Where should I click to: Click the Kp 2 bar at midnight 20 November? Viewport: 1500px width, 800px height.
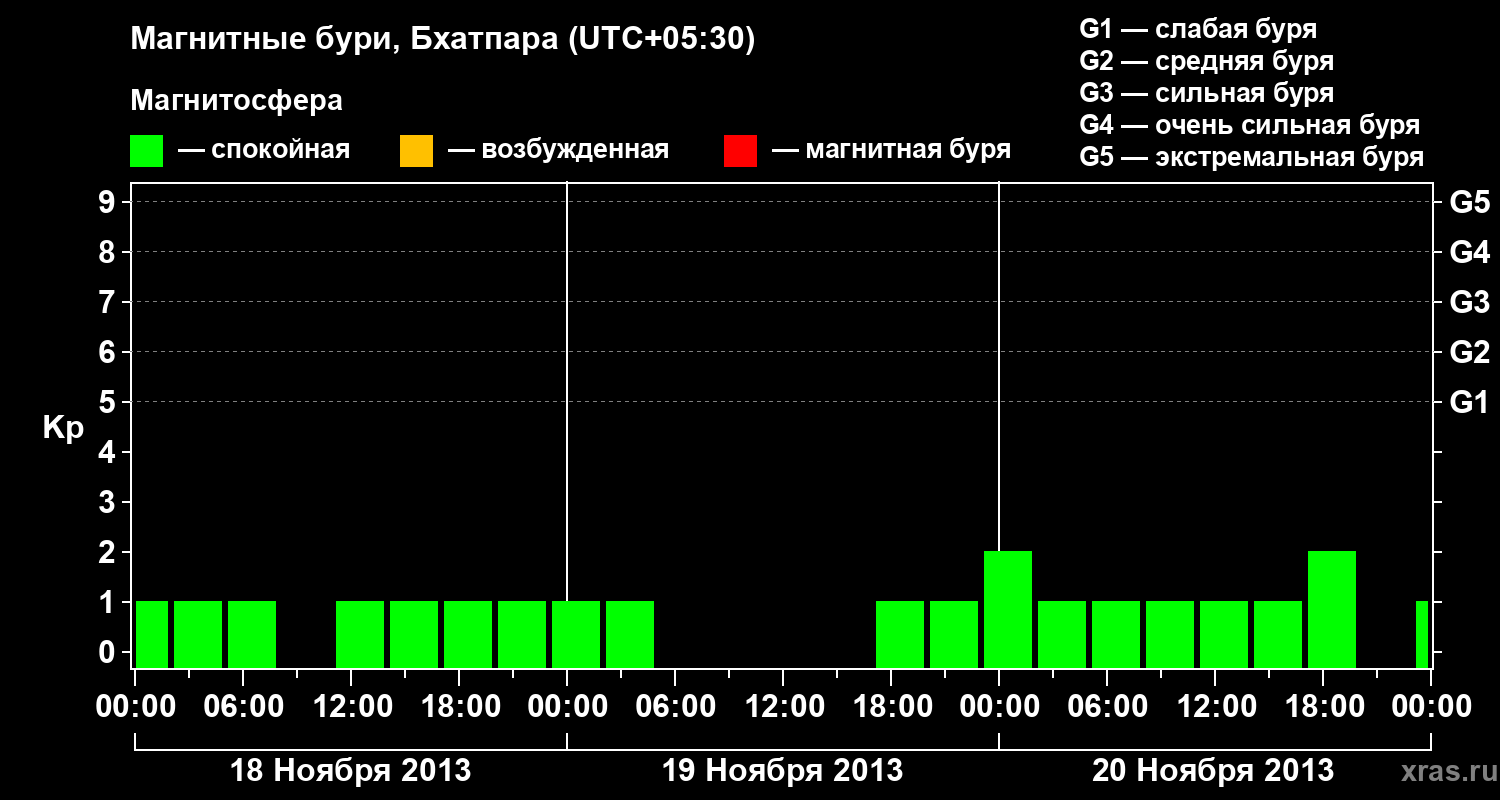1008,609
